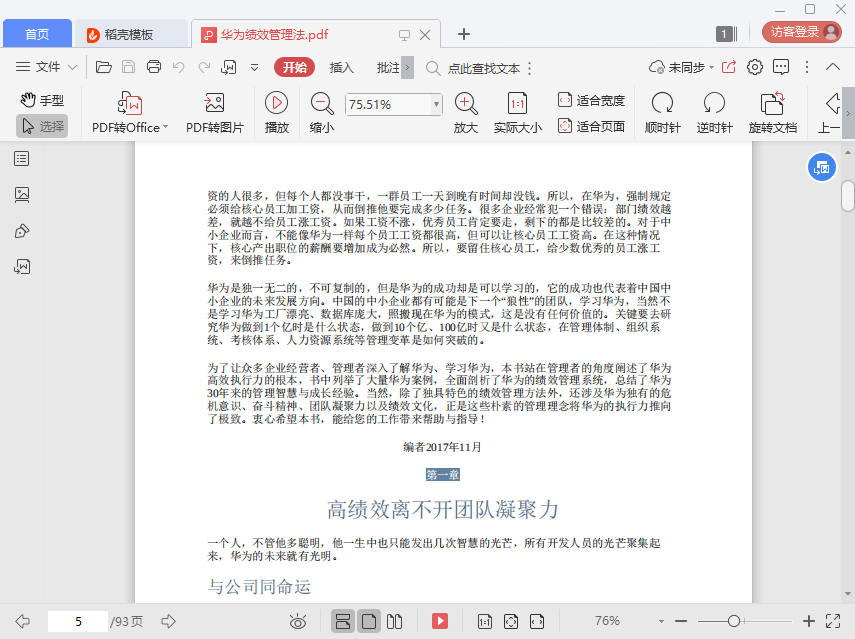
Task: Click the page number field
Action: pyautogui.click(x=78, y=622)
